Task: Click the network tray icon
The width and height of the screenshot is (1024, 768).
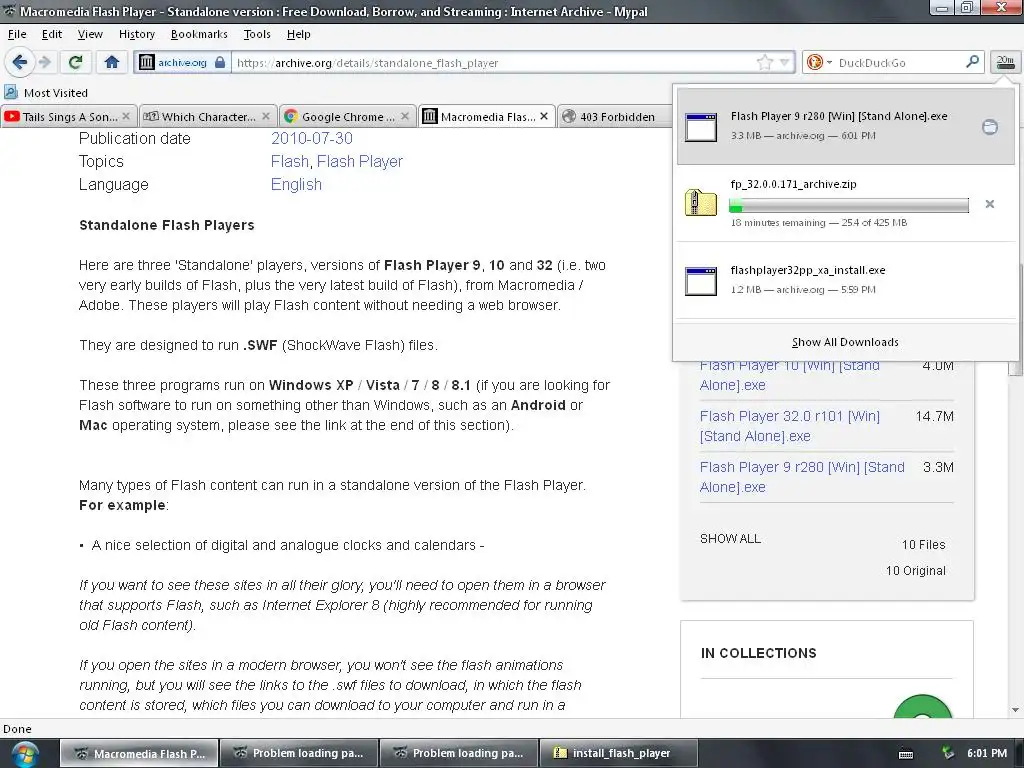Action: (948, 753)
